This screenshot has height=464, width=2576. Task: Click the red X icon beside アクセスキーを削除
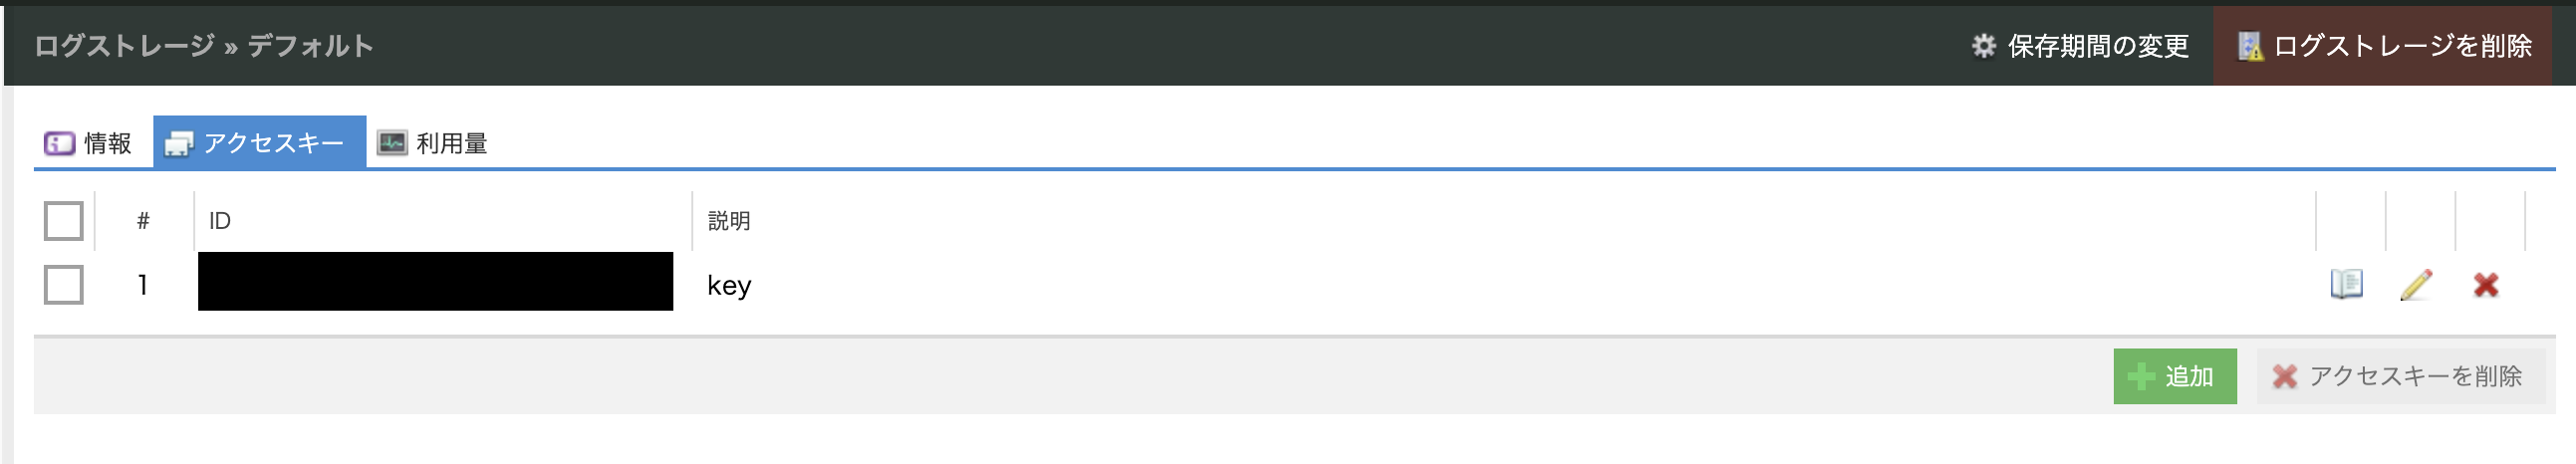pos(2284,377)
